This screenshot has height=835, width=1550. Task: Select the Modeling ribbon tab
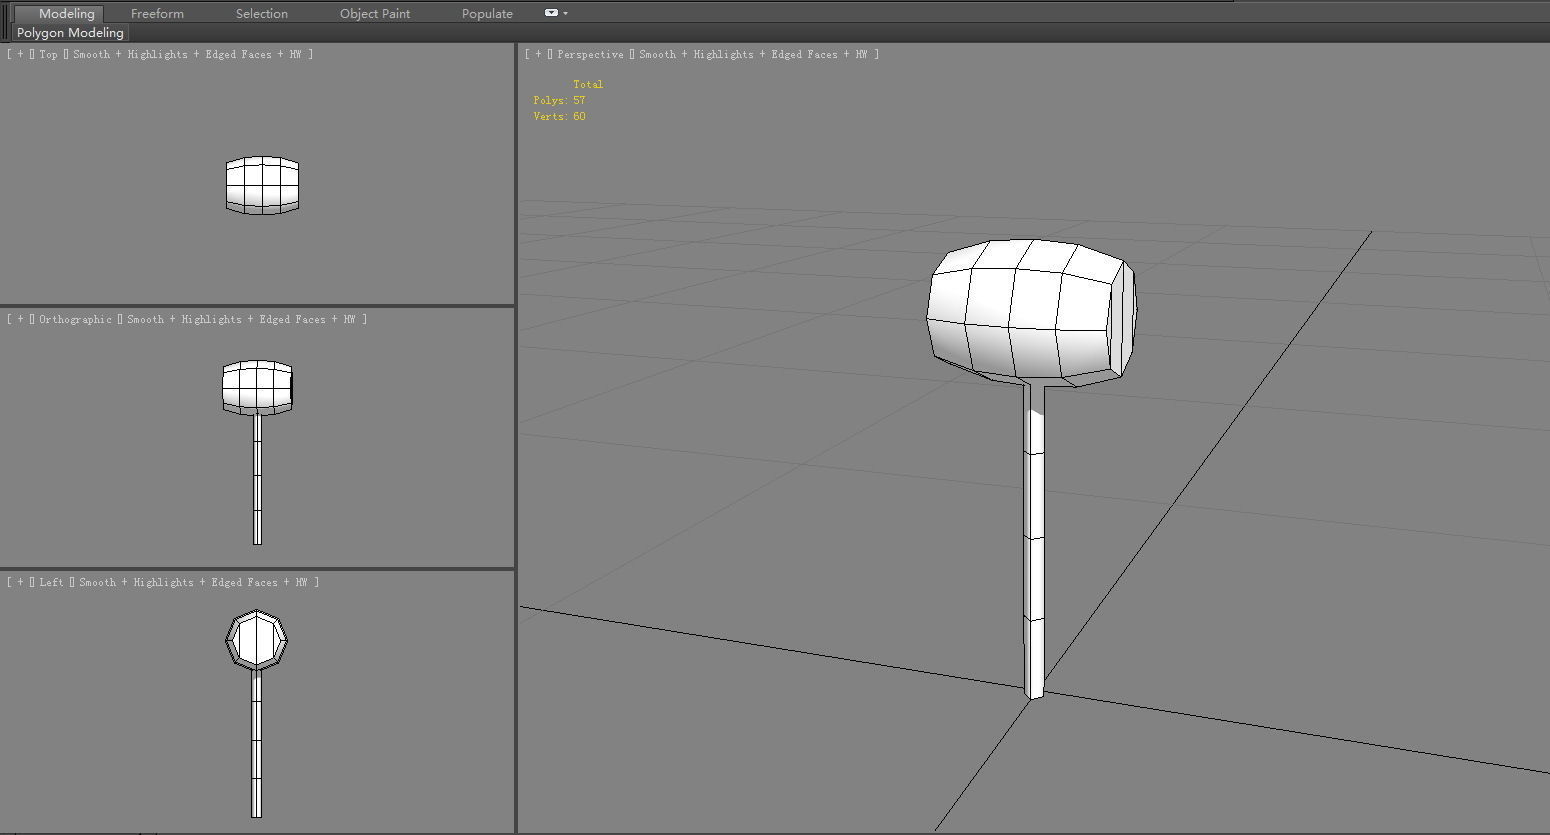(67, 14)
